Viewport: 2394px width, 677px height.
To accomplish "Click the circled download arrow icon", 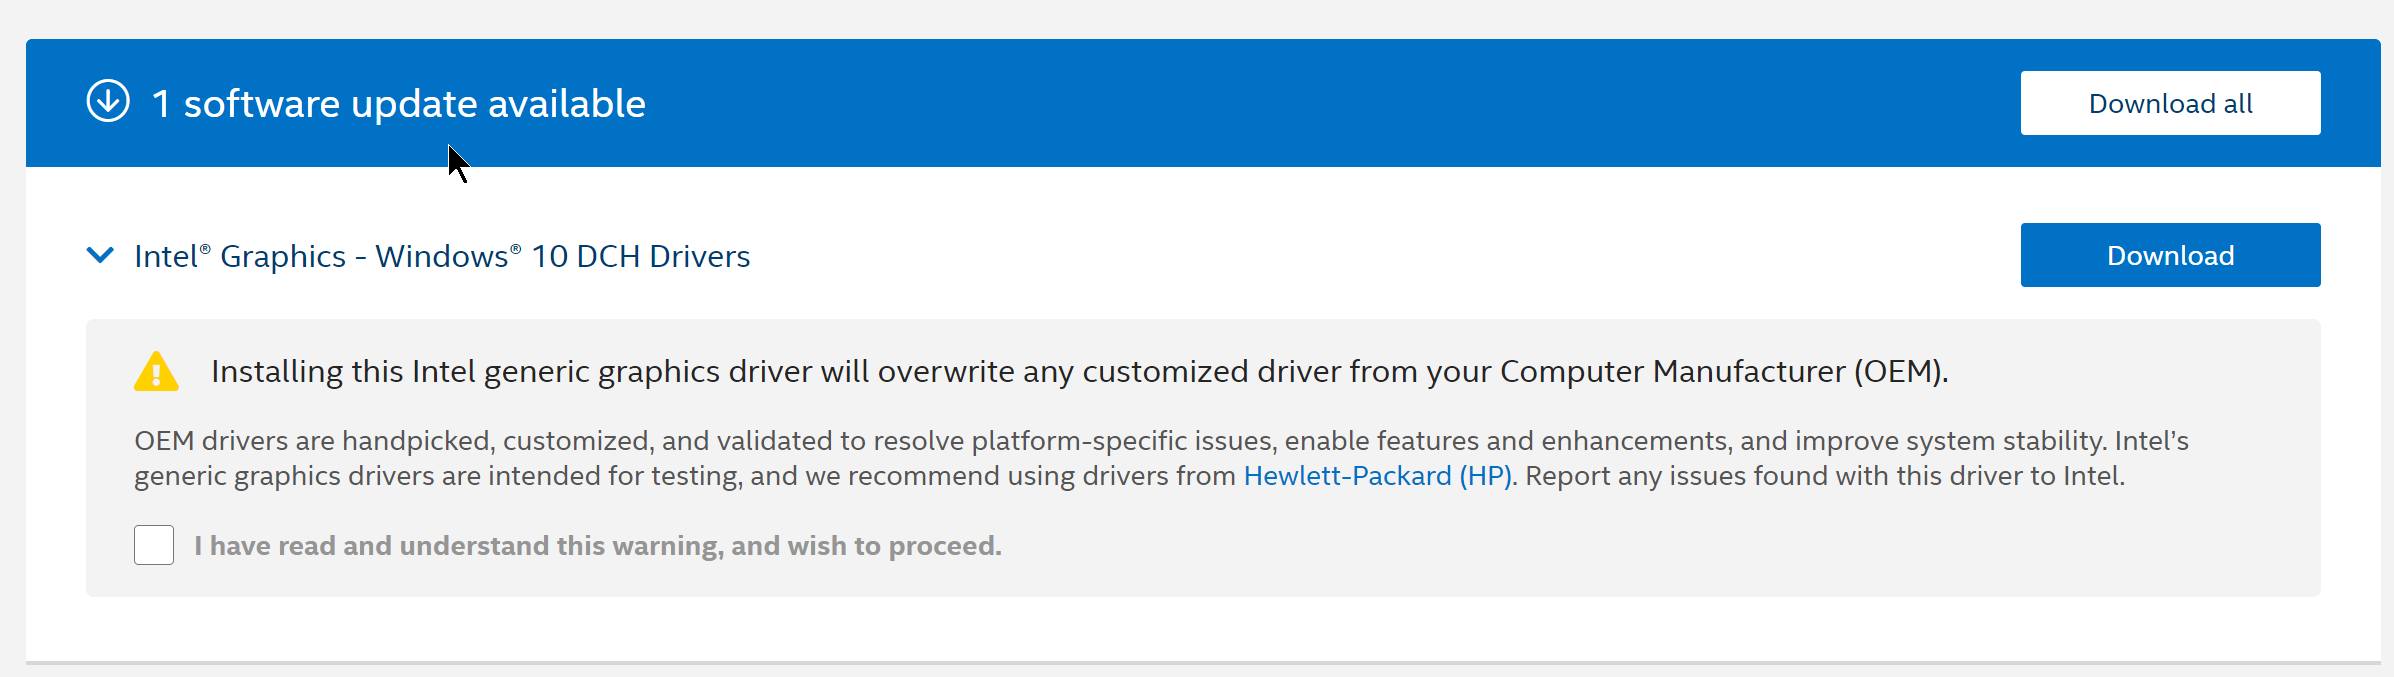I will 108,101.
